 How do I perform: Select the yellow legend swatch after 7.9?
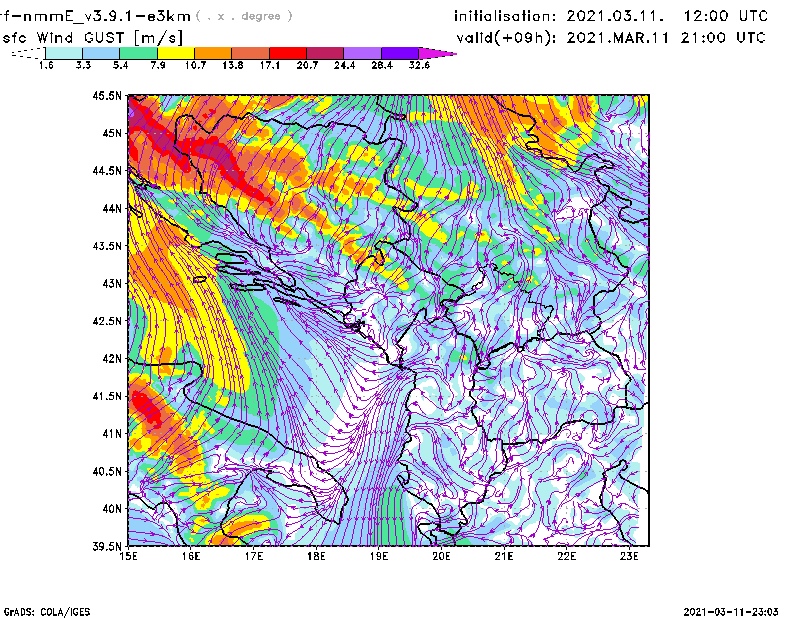click(x=176, y=53)
